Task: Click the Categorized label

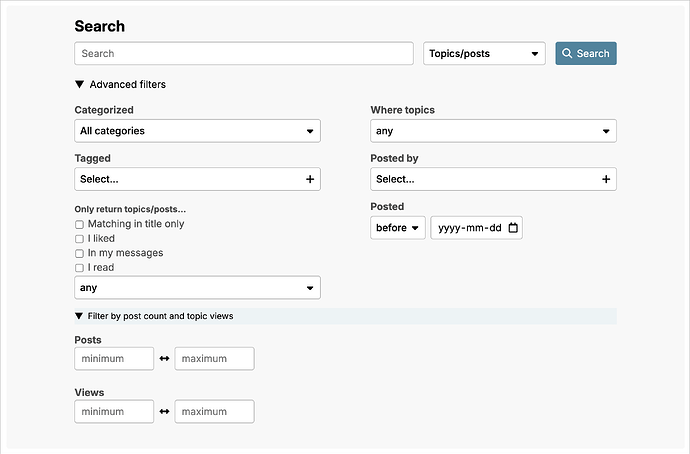Action: pos(104,110)
